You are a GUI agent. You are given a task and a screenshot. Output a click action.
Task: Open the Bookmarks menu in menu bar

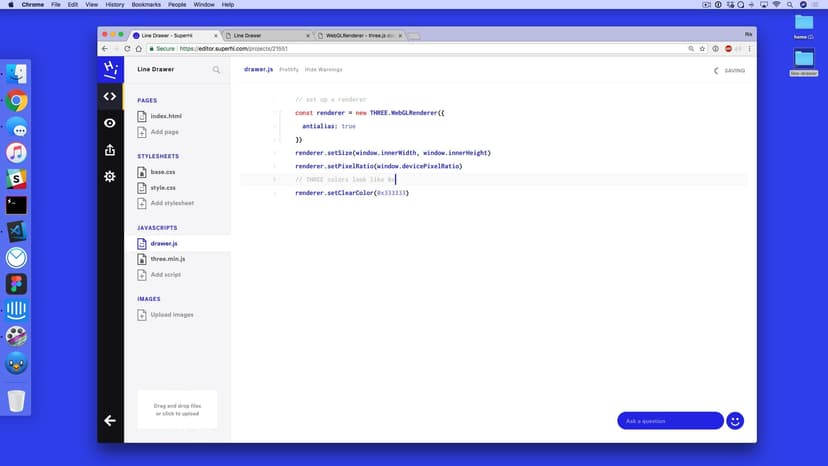tap(145, 5)
